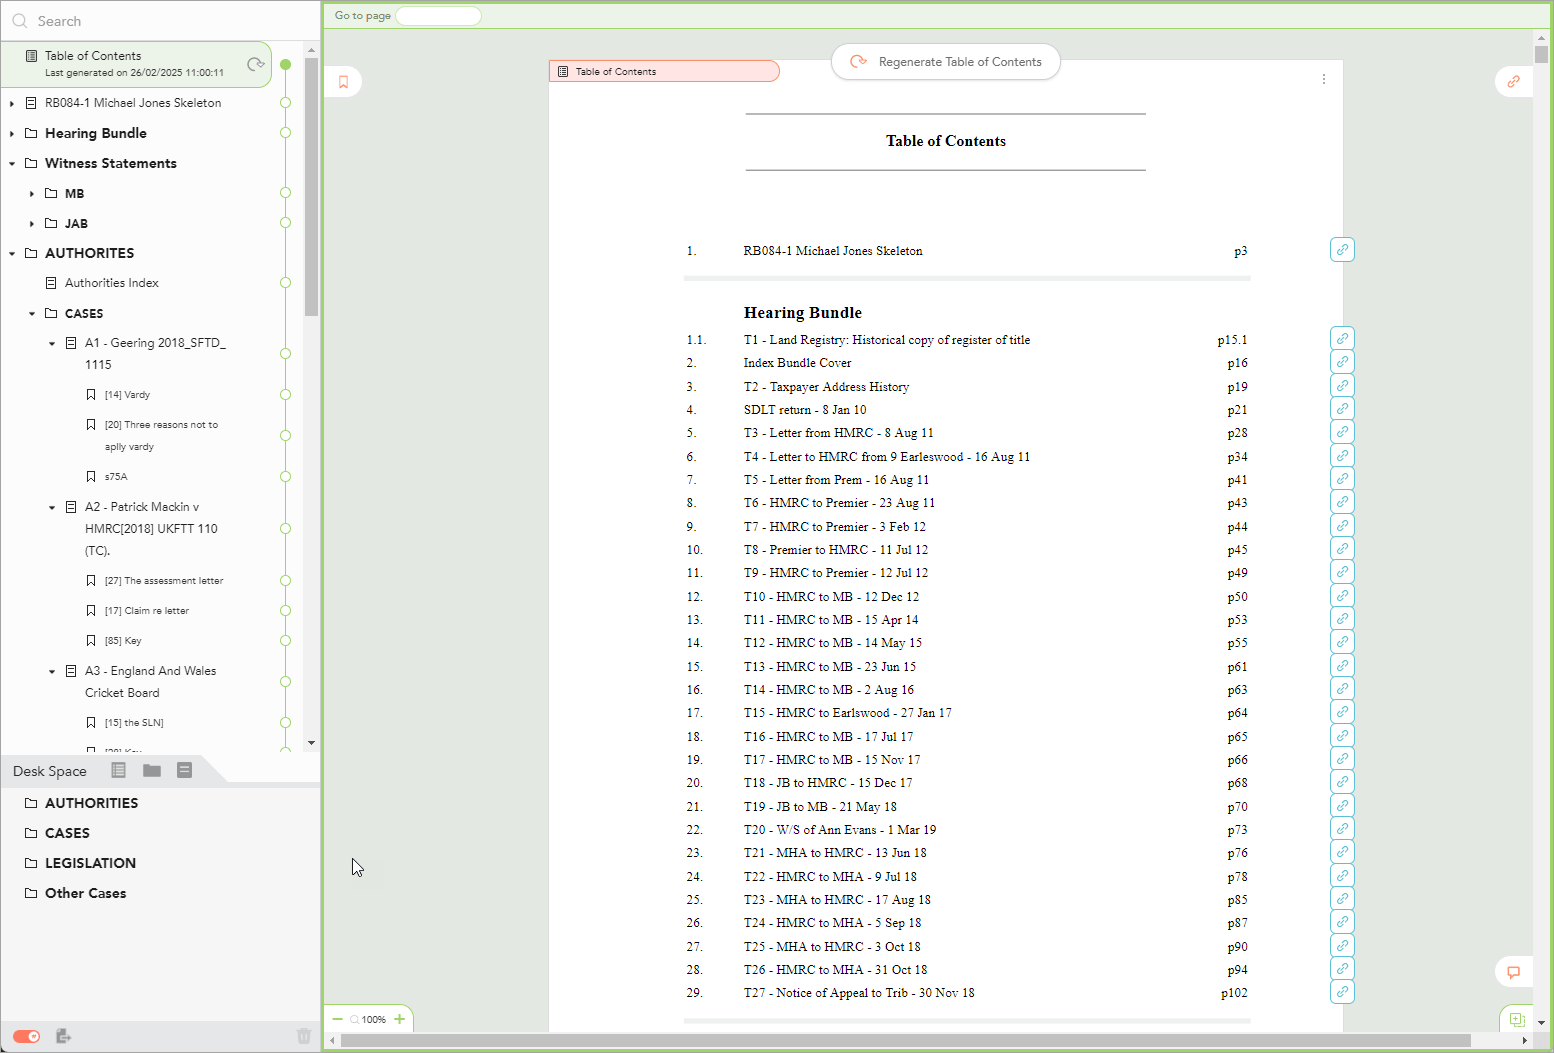Click the export icon in bottom bar
Viewport: 1554px width, 1053px height.
(63, 1036)
